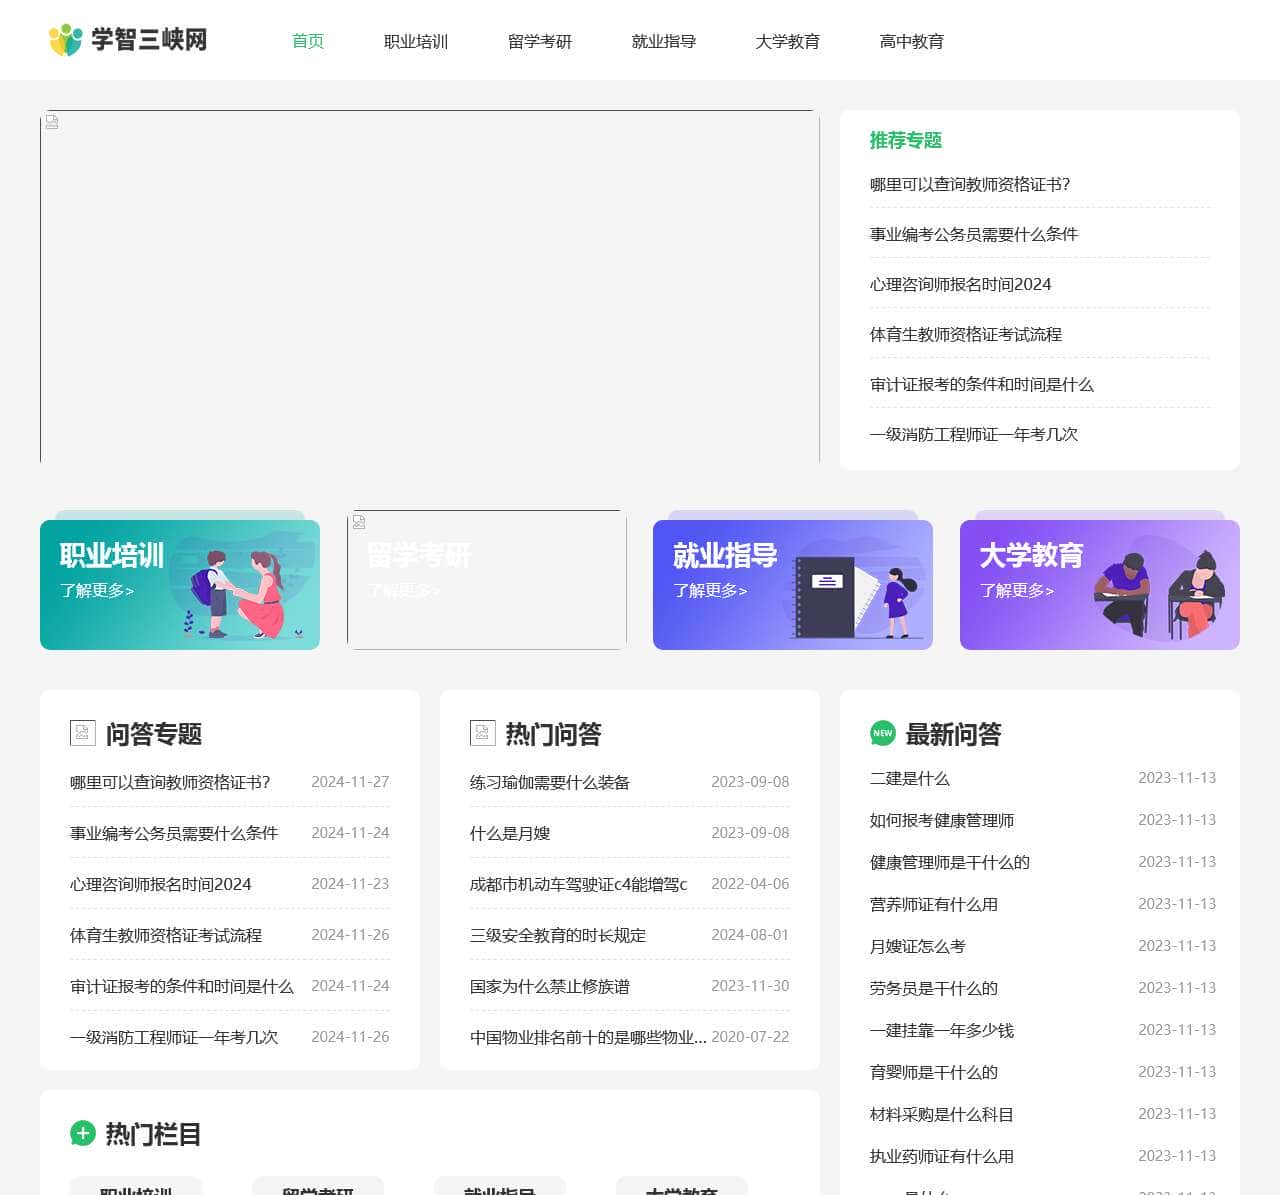Open 就业指导 from the top menu
The width and height of the screenshot is (1280, 1195).
[x=664, y=41]
